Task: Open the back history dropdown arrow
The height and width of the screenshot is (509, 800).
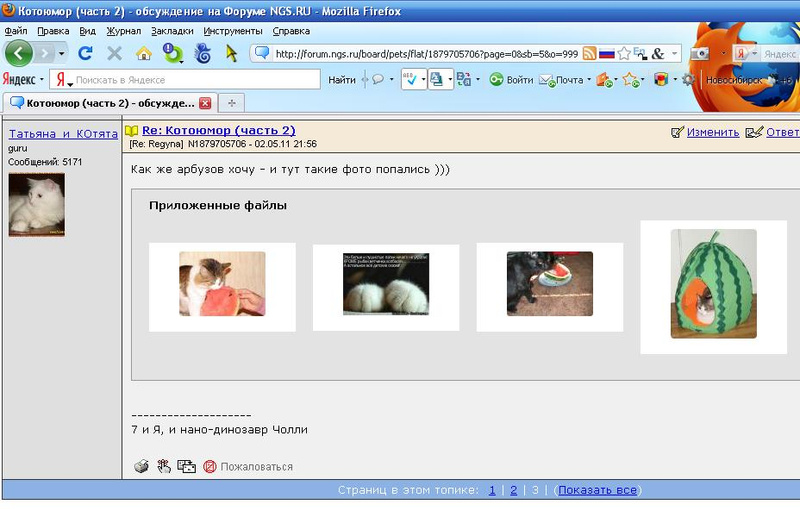Action: pyautogui.click(x=61, y=54)
